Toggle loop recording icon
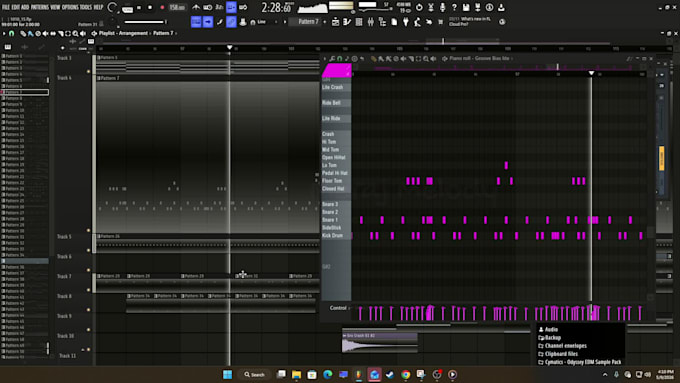This screenshot has width=680, height=383. 243,7
